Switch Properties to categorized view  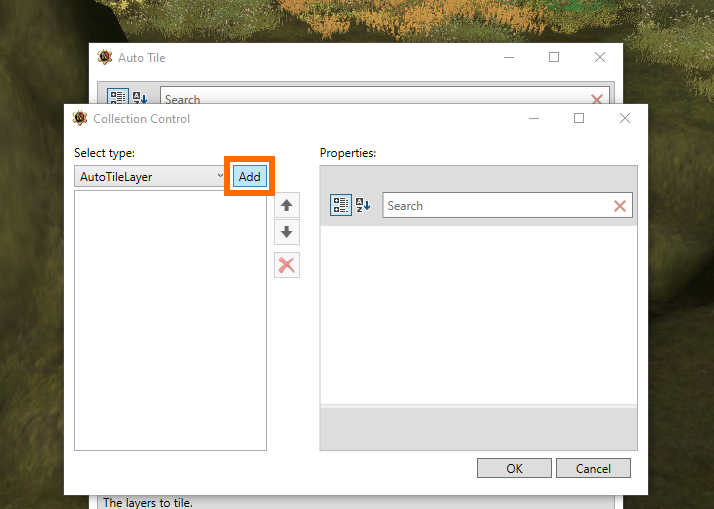pyautogui.click(x=341, y=205)
